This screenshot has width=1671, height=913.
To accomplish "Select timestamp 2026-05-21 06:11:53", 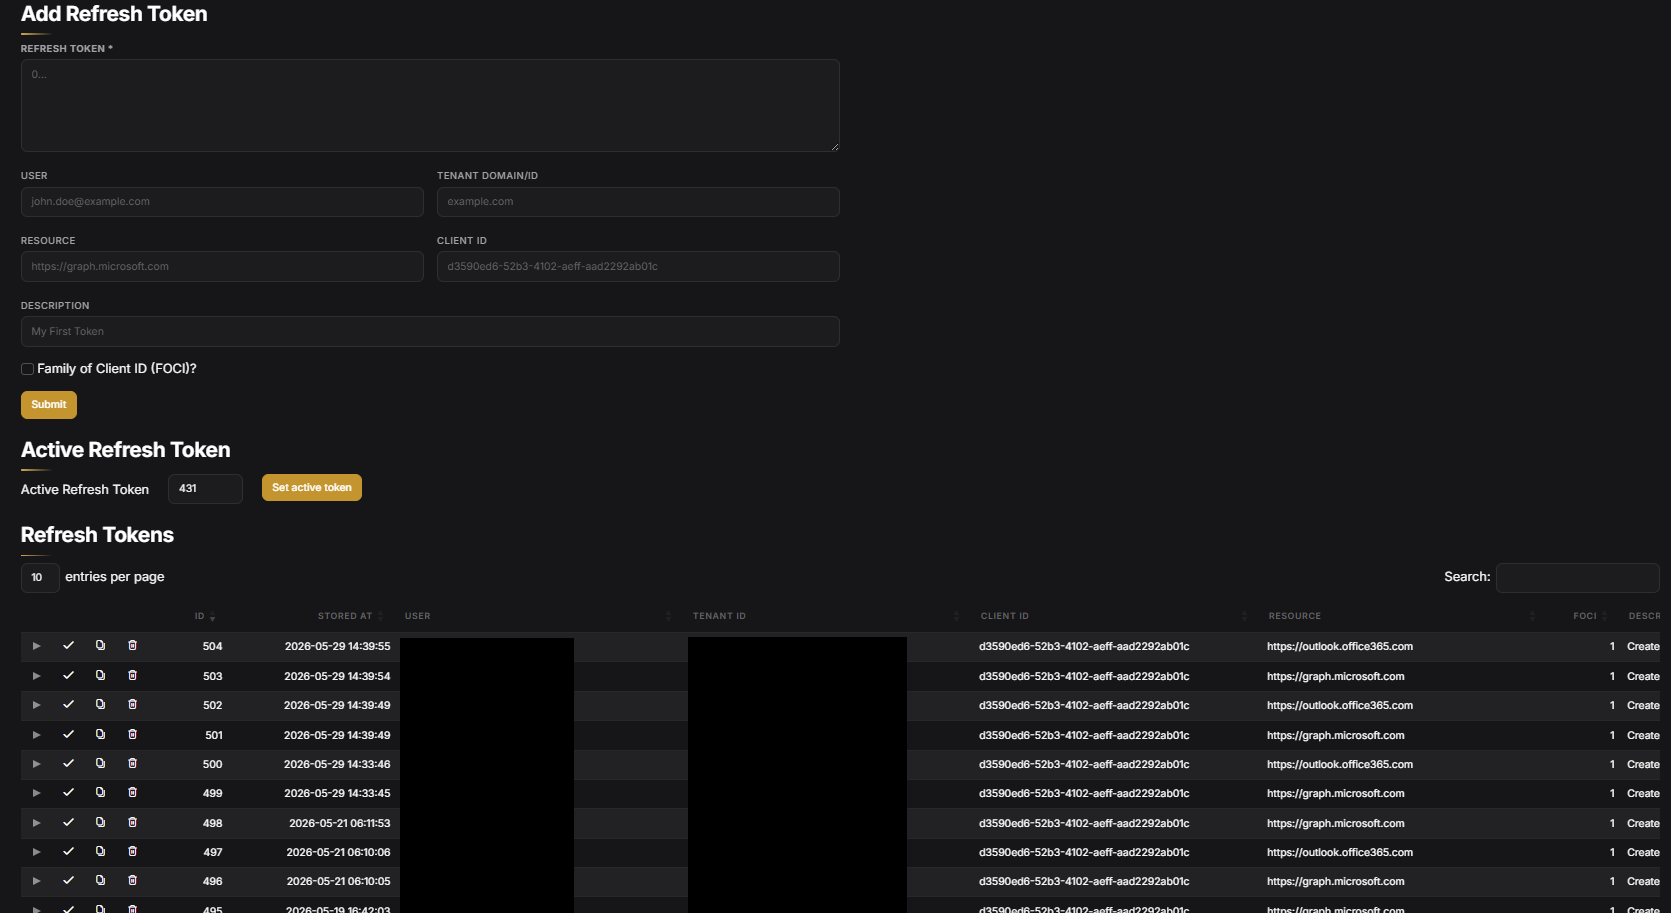I will (x=340, y=824).
